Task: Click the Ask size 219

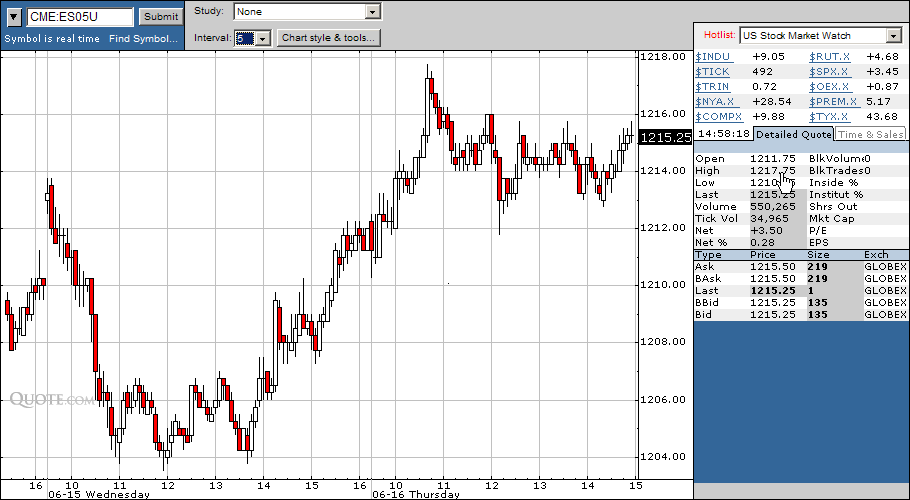Action: (x=817, y=267)
